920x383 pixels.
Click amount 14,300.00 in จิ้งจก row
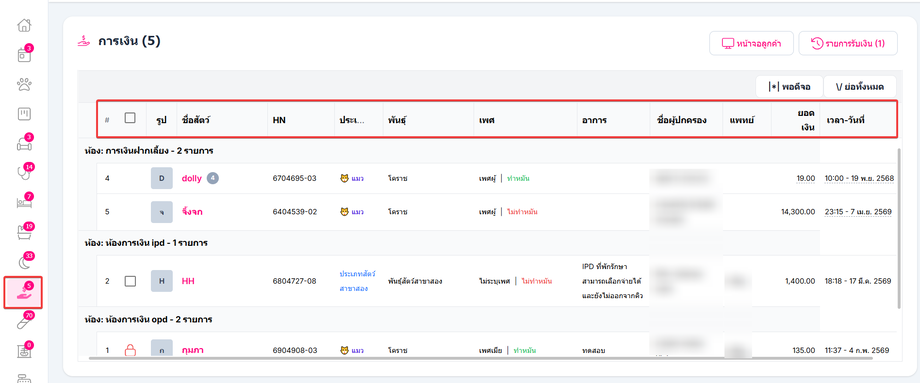click(x=798, y=212)
